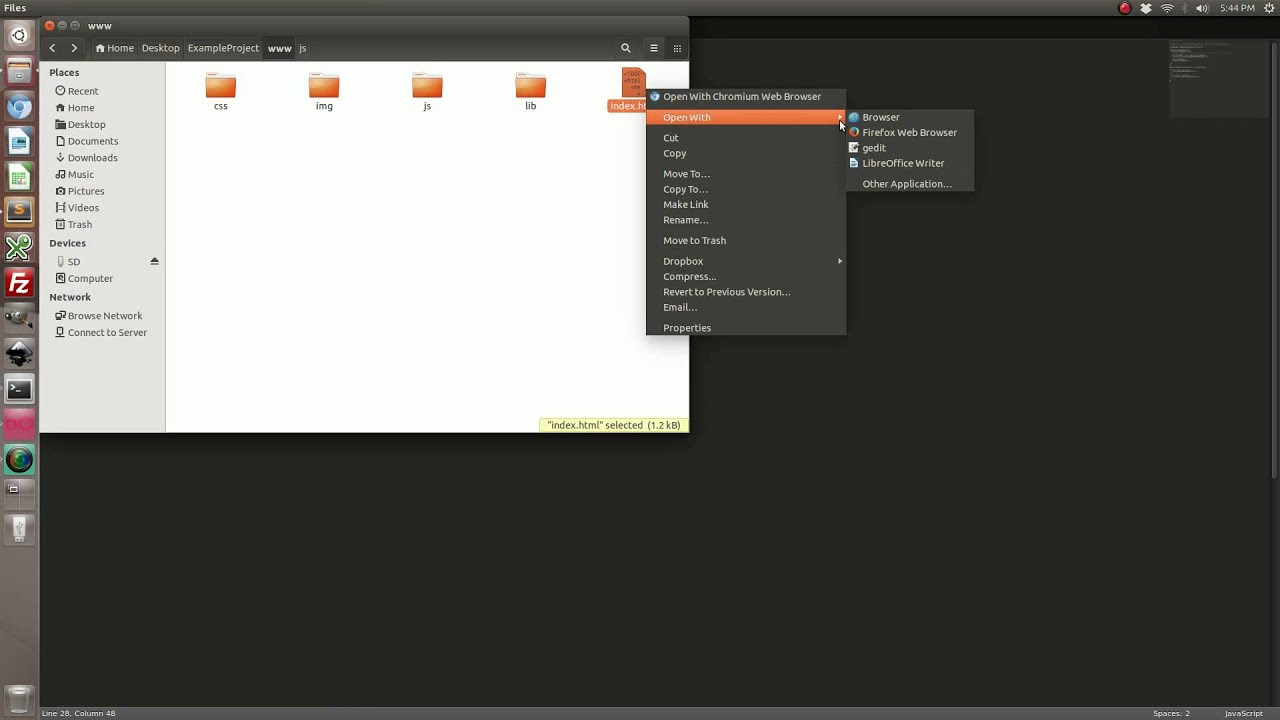Open the Dropbox tray indicator
This screenshot has width=1280, height=720.
tap(1146, 8)
